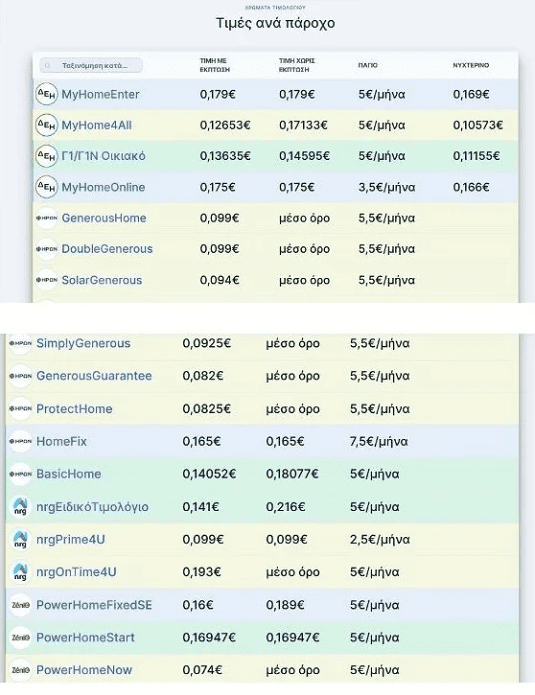Open the Γ1/Γ1Ν Οικιακό plan link
Viewport: 535px width, 695px height.
103,156
